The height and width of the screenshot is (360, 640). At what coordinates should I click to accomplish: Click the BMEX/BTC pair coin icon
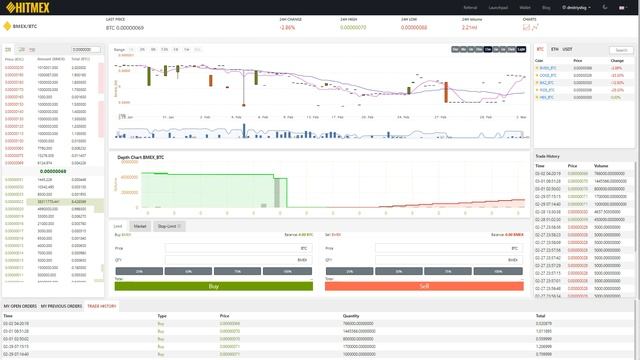coord(7,26)
